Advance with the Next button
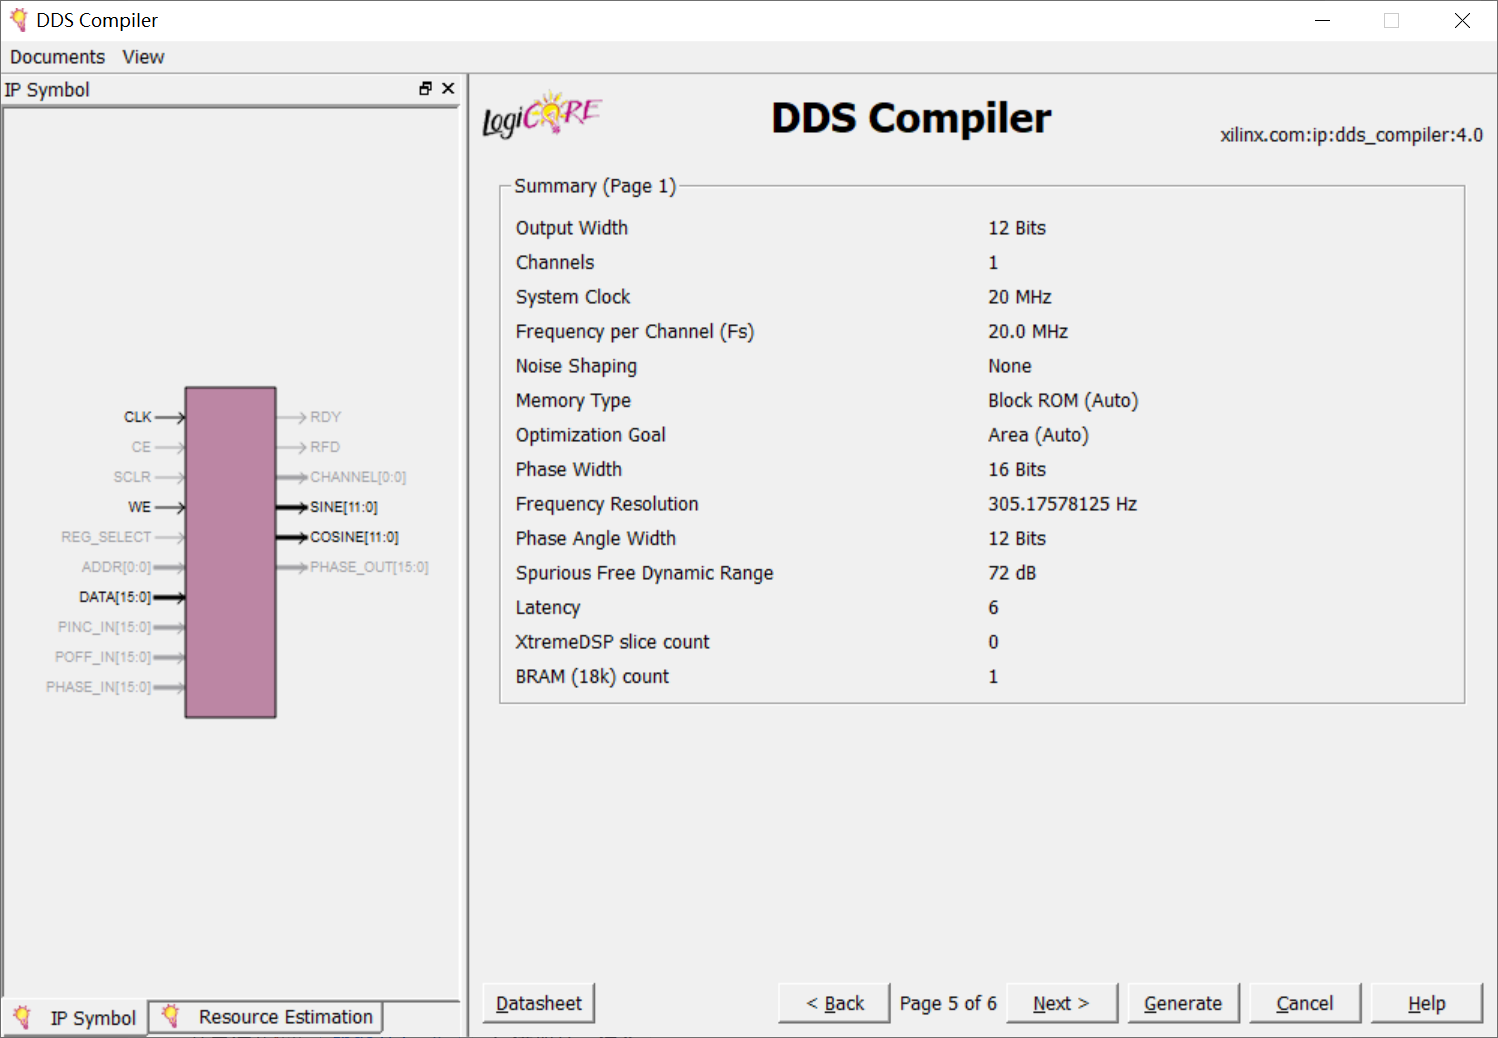 point(1061,1003)
